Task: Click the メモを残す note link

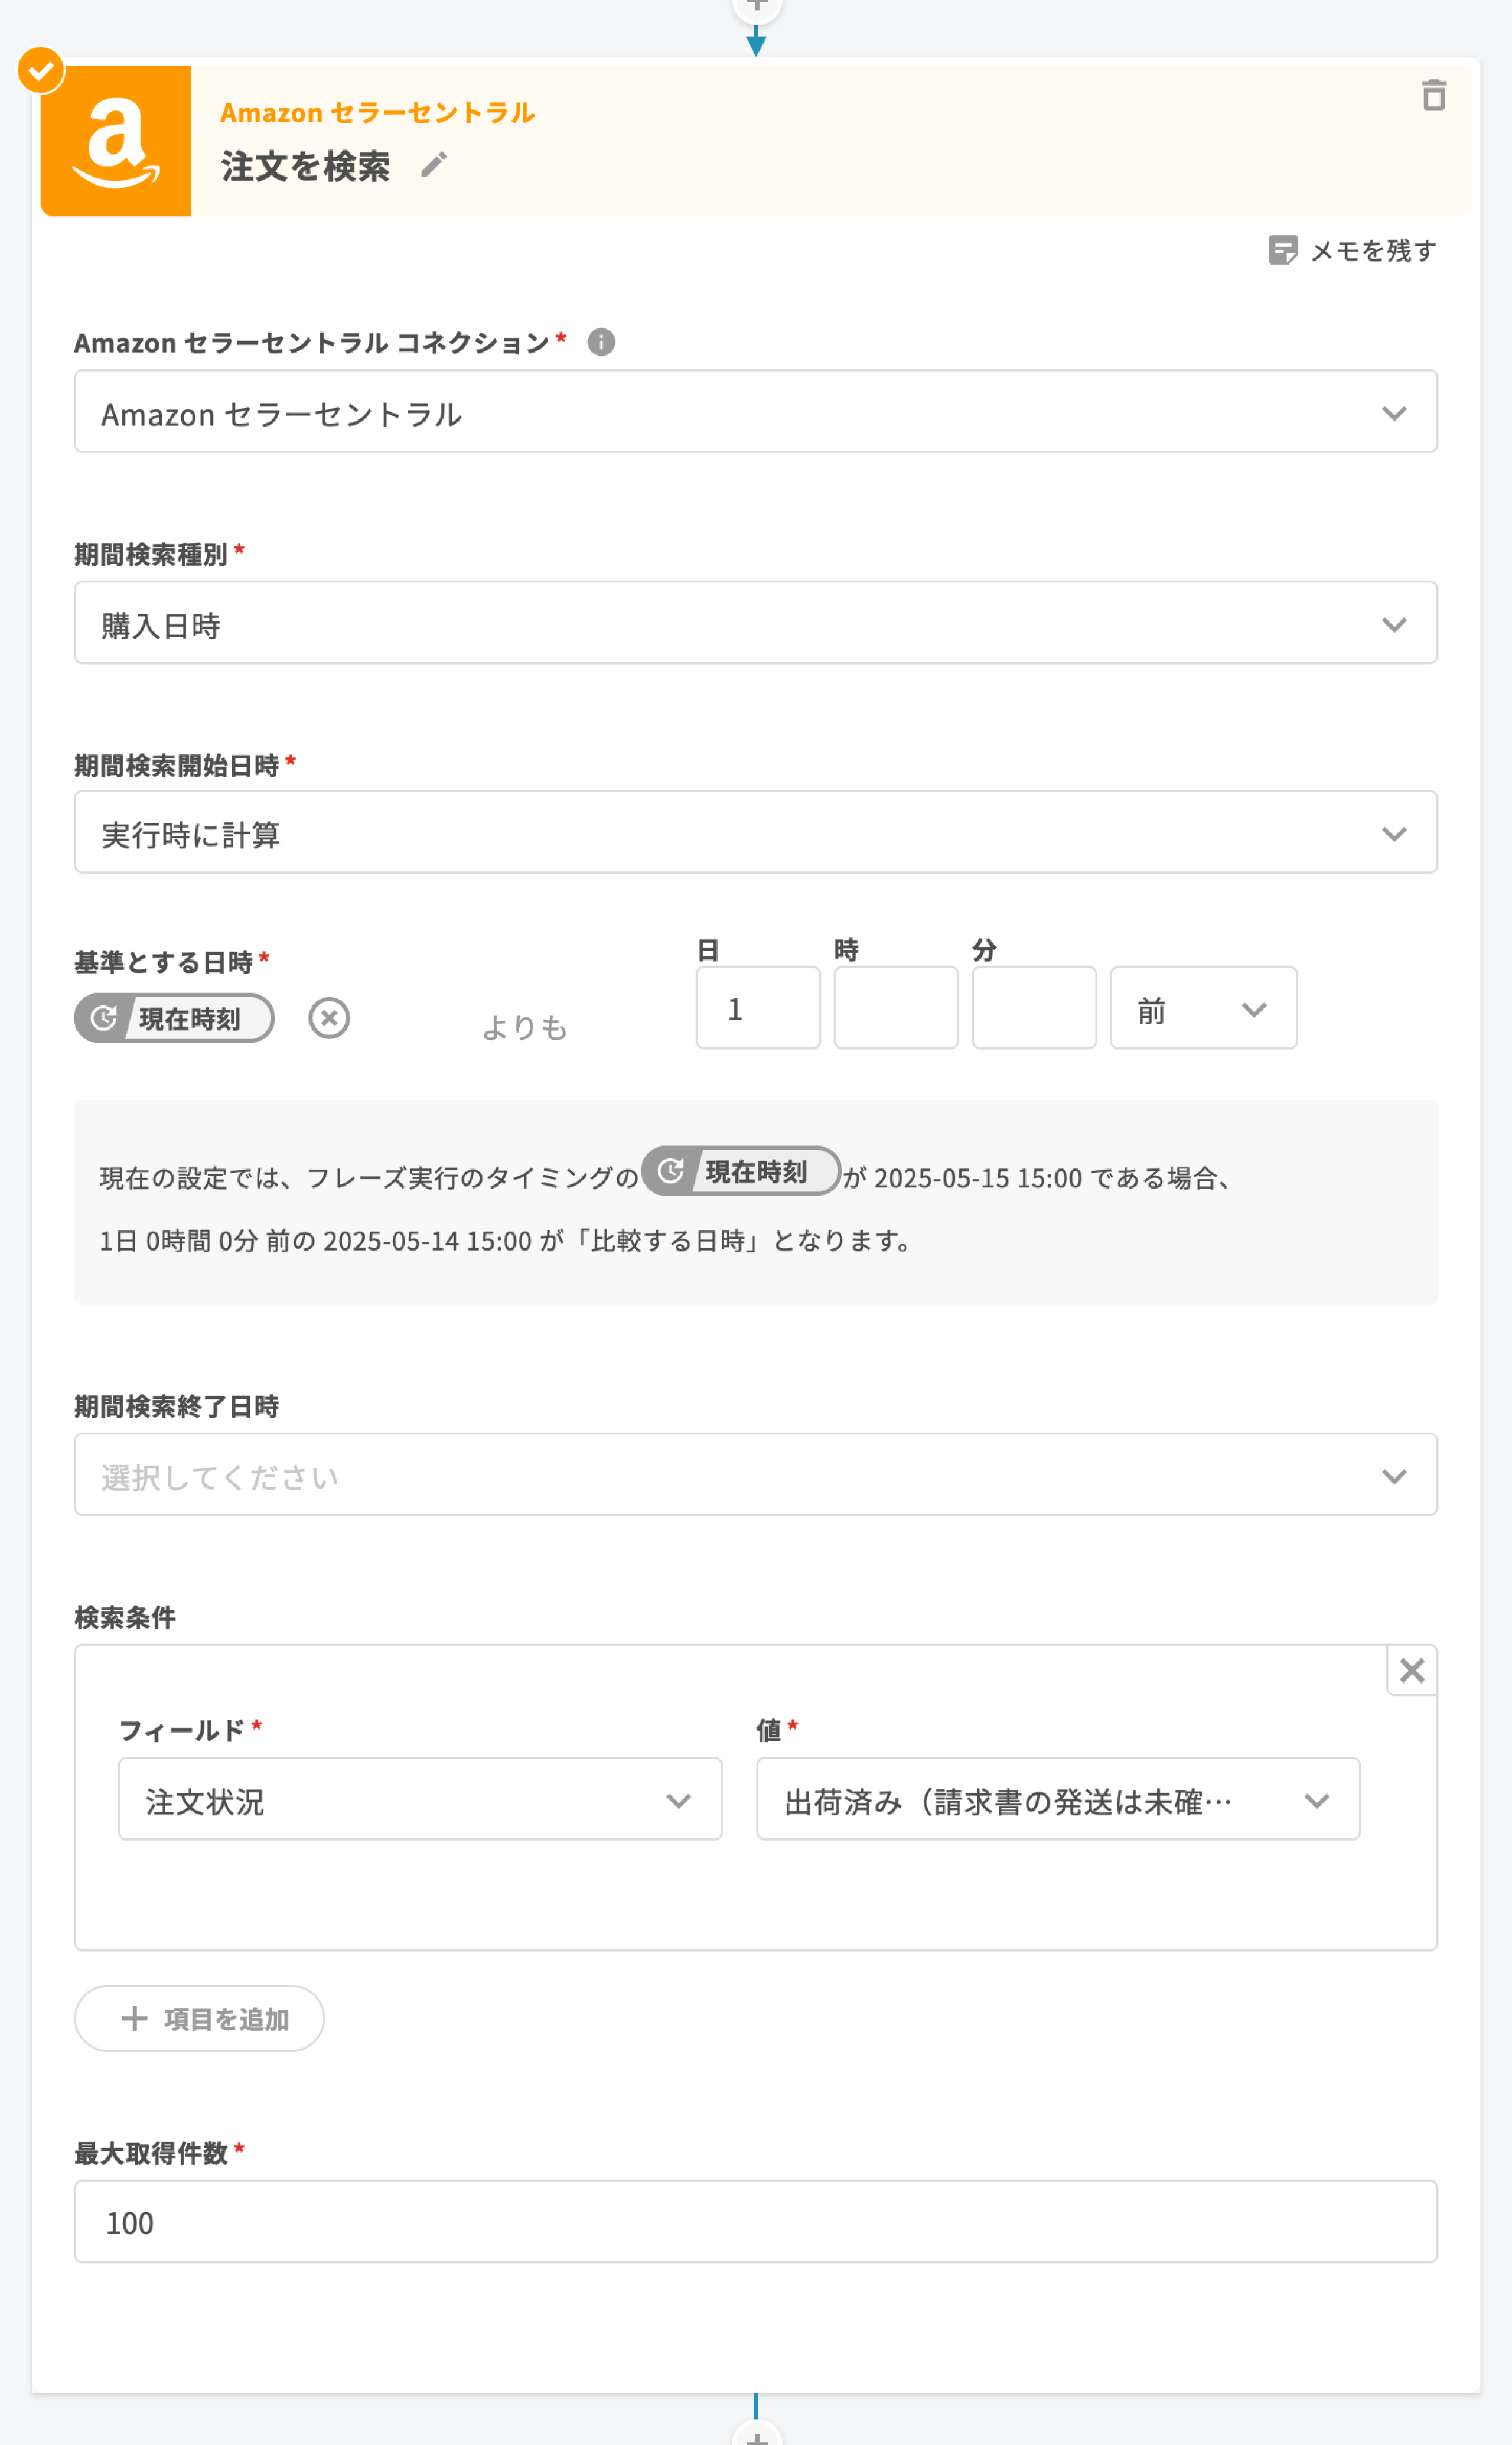Action: pos(1352,250)
